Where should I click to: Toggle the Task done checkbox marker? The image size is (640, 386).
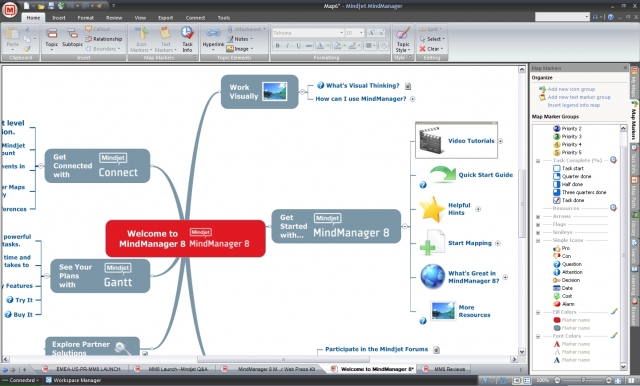pyautogui.click(x=557, y=200)
